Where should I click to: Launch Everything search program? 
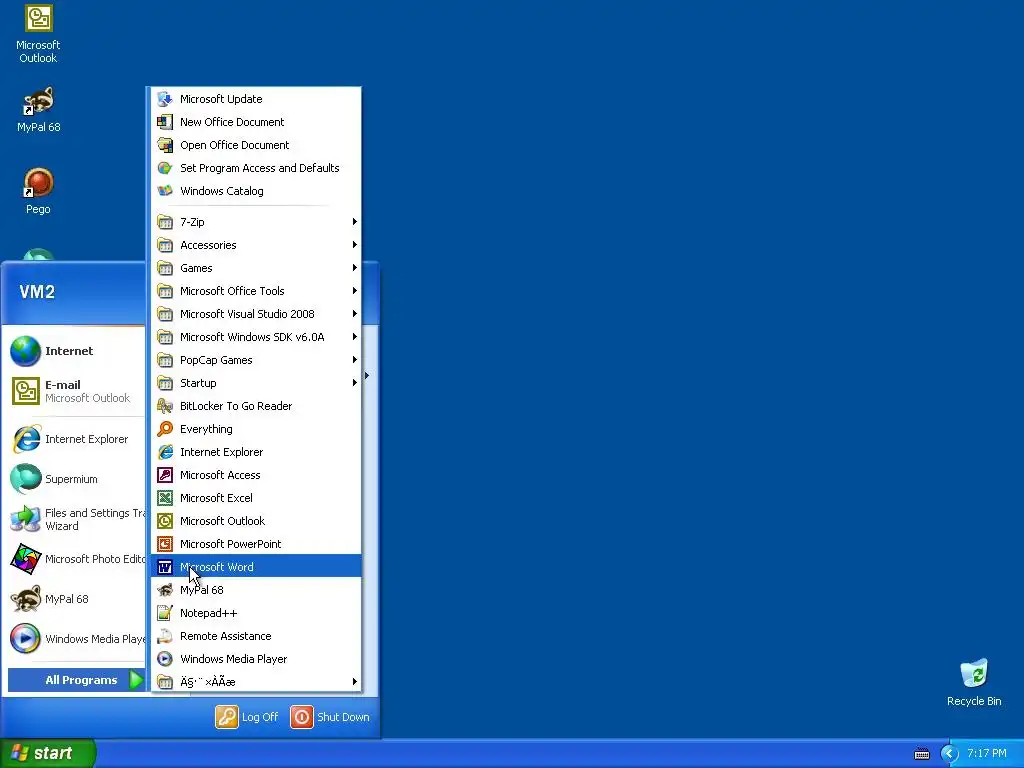click(x=255, y=429)
